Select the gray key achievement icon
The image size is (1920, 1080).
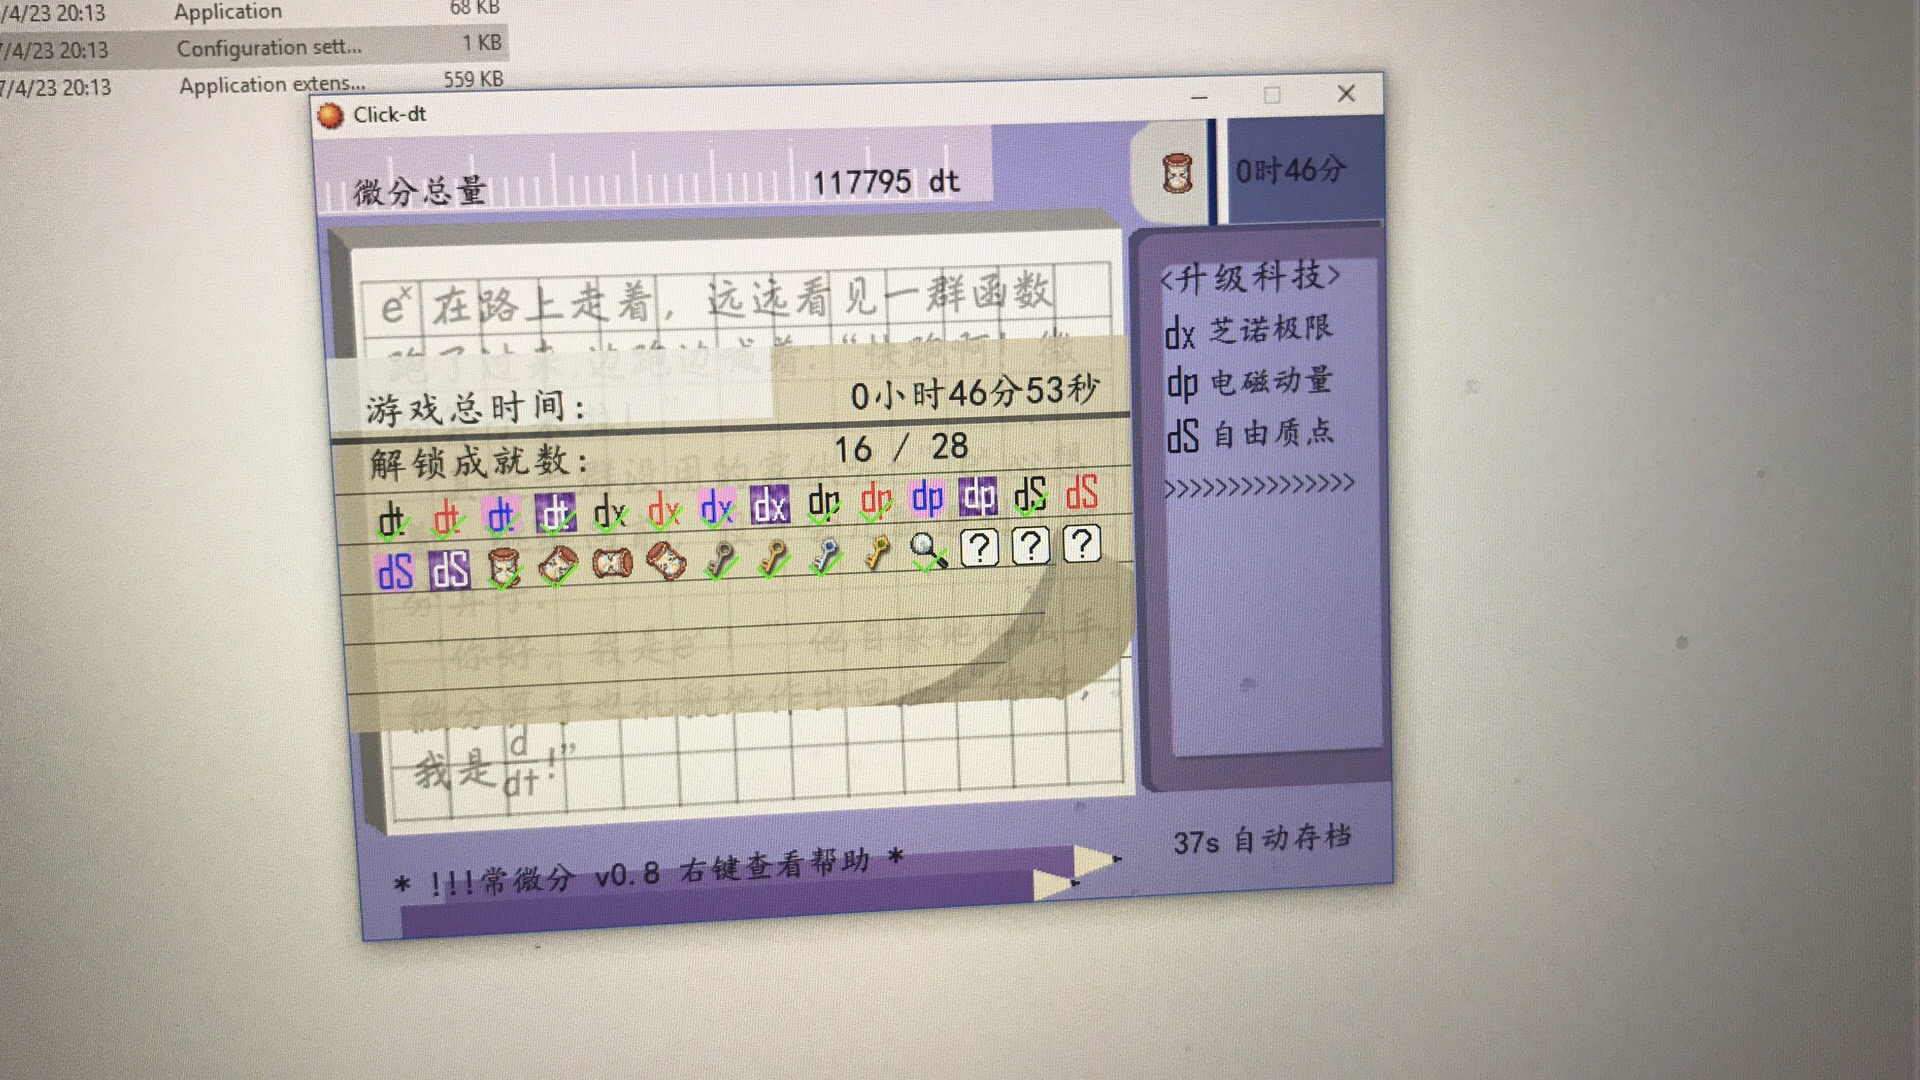click(720, 559)
